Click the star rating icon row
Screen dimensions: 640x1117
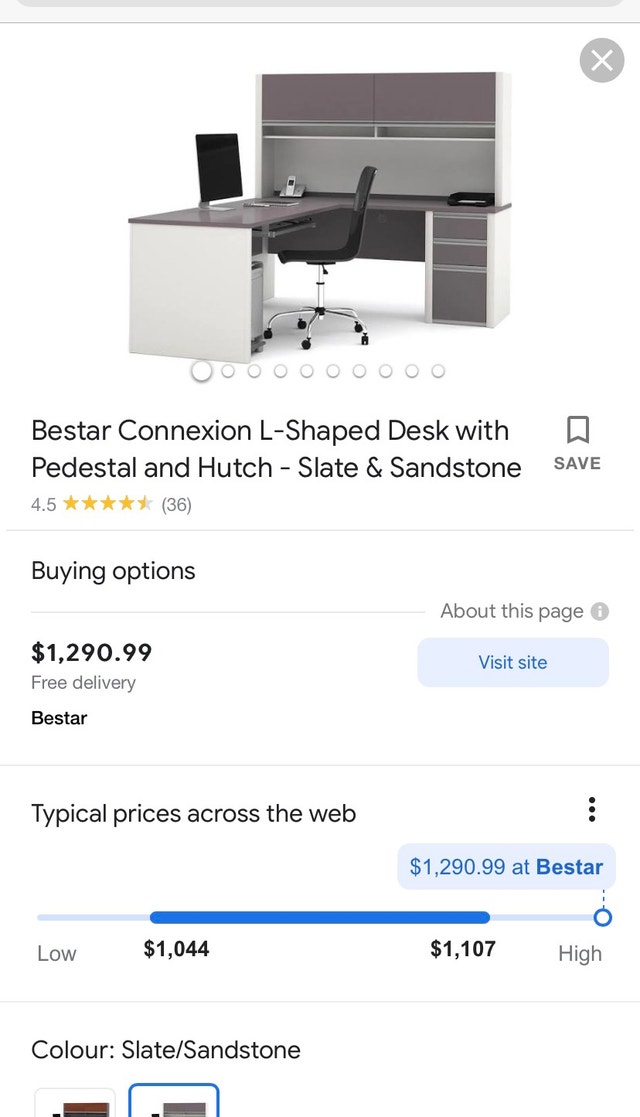(110, 505)
